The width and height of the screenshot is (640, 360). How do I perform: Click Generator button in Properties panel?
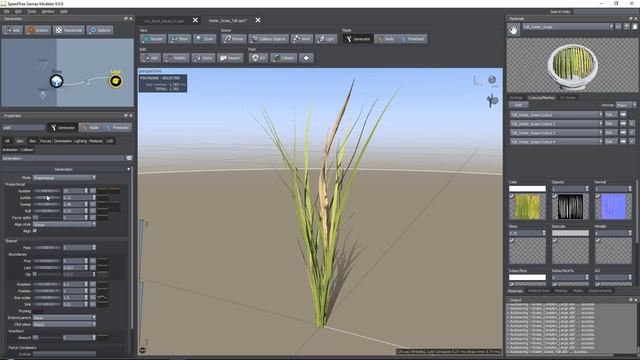(62, 128)
